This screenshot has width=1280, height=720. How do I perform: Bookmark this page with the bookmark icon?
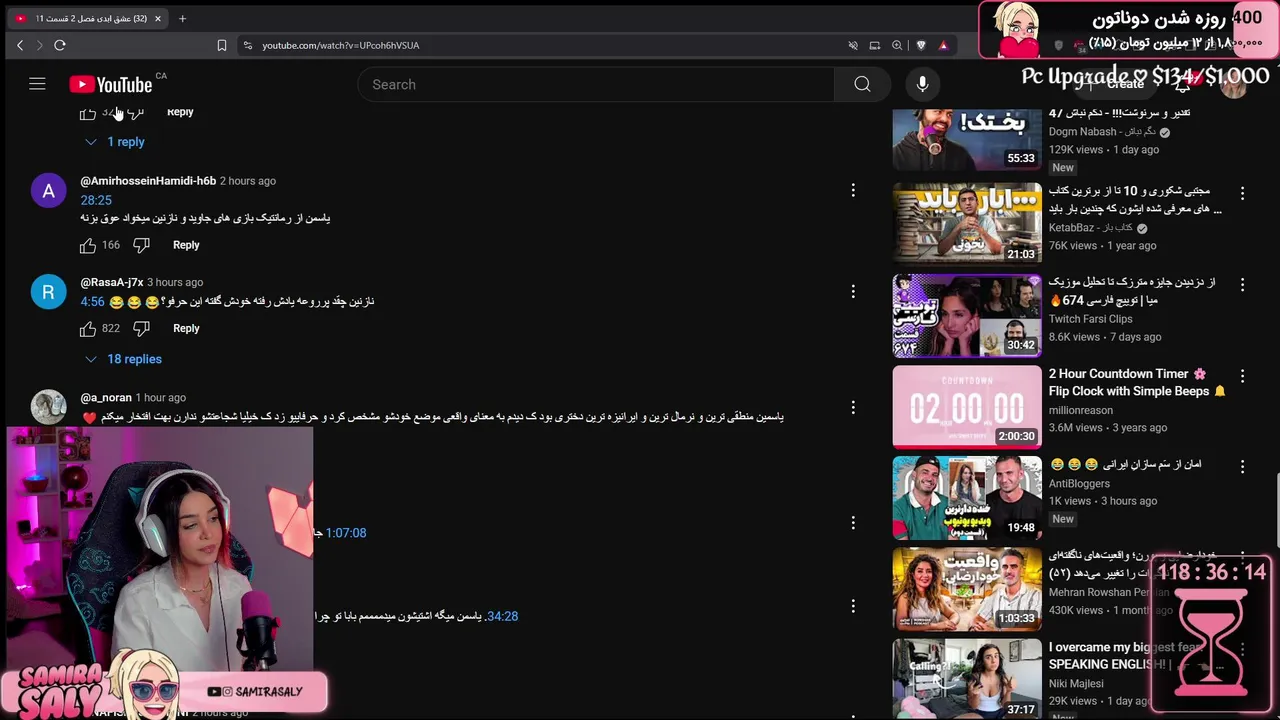click(222, 45)
